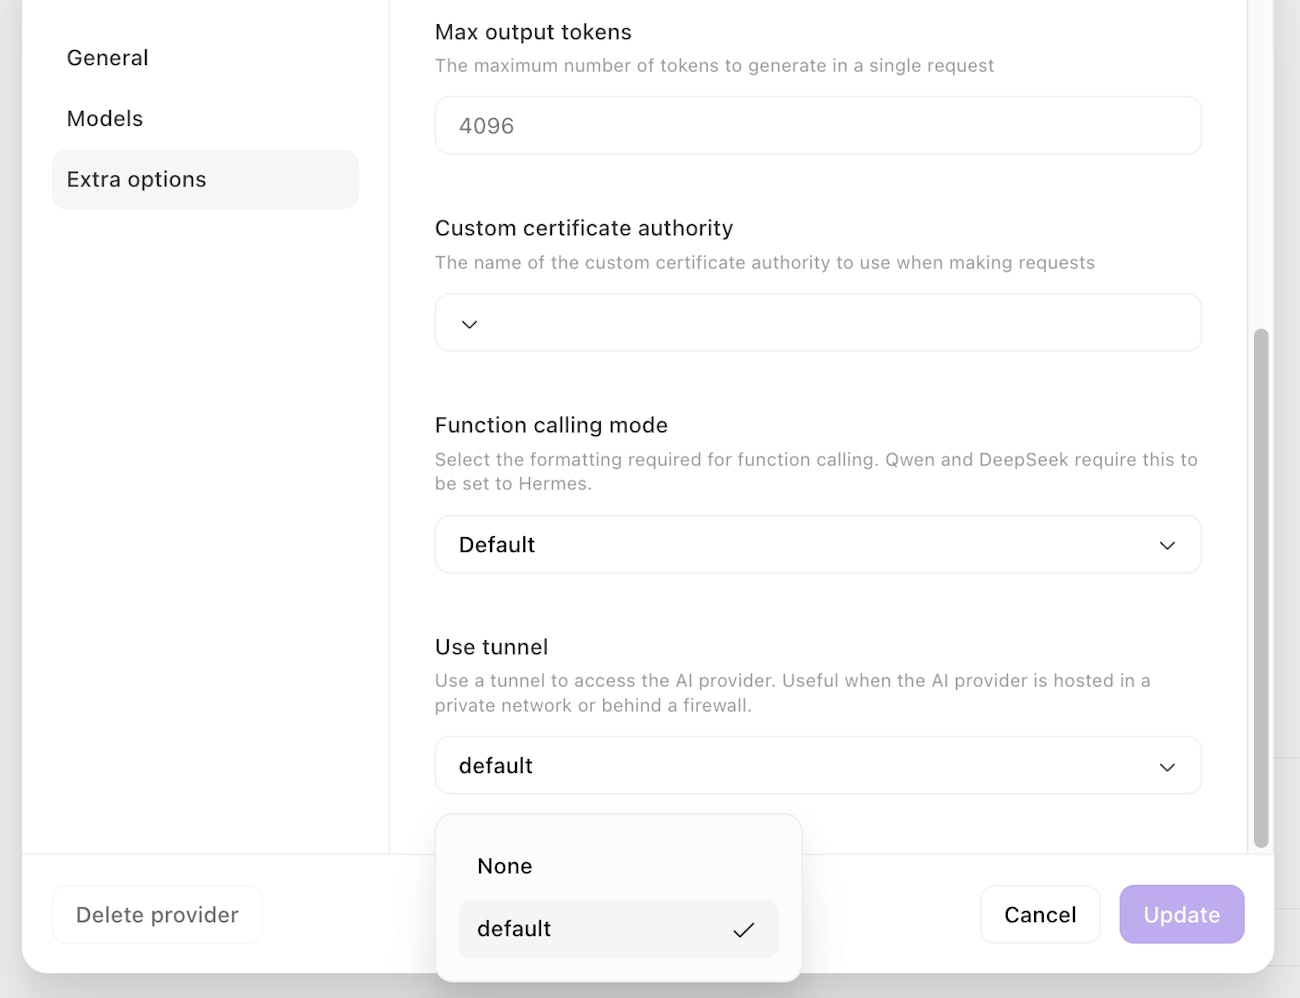Screen dimensions: 1300x998
Task: Click the Use tunnel chevron arrow
Action: pos(1167,767)
